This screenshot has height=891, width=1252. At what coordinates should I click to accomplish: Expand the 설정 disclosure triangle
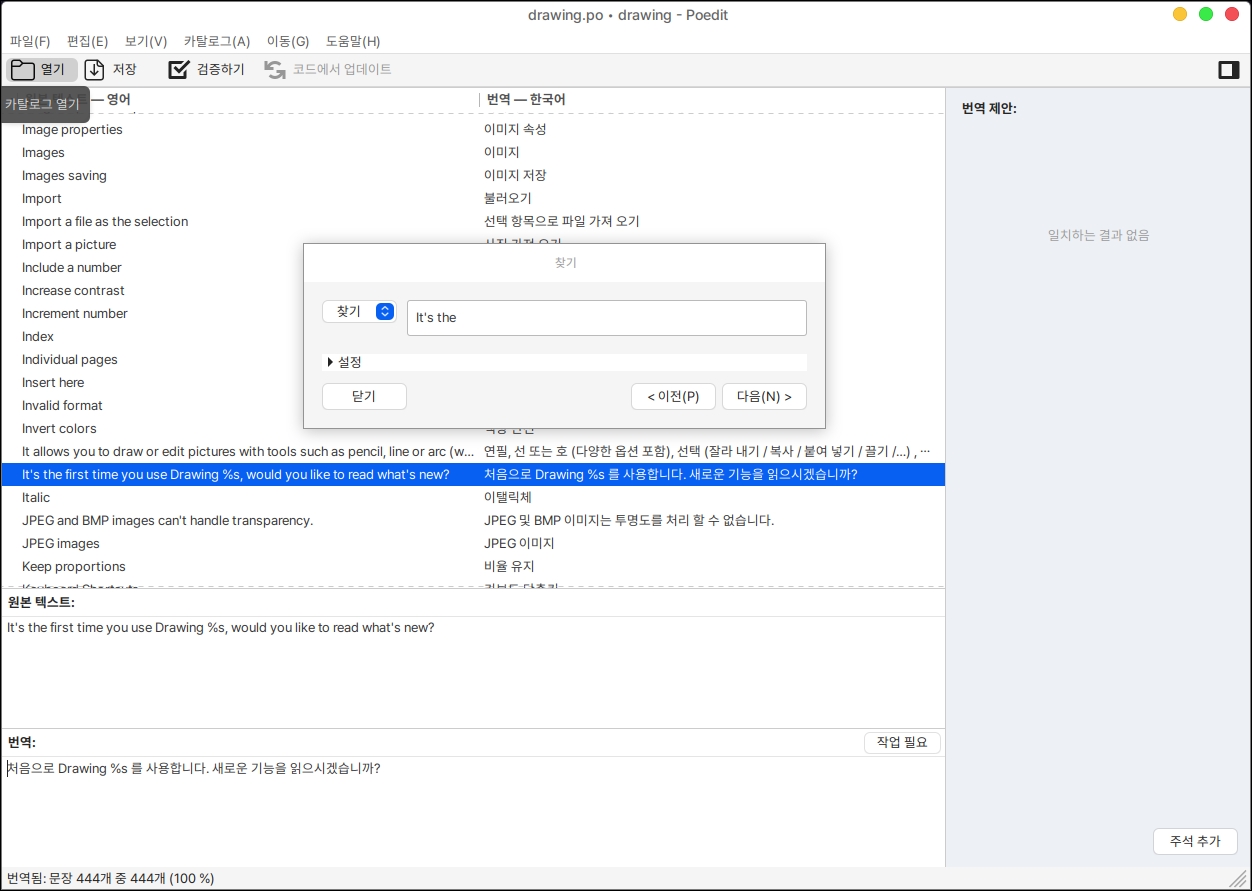click(x=330, y=362)
